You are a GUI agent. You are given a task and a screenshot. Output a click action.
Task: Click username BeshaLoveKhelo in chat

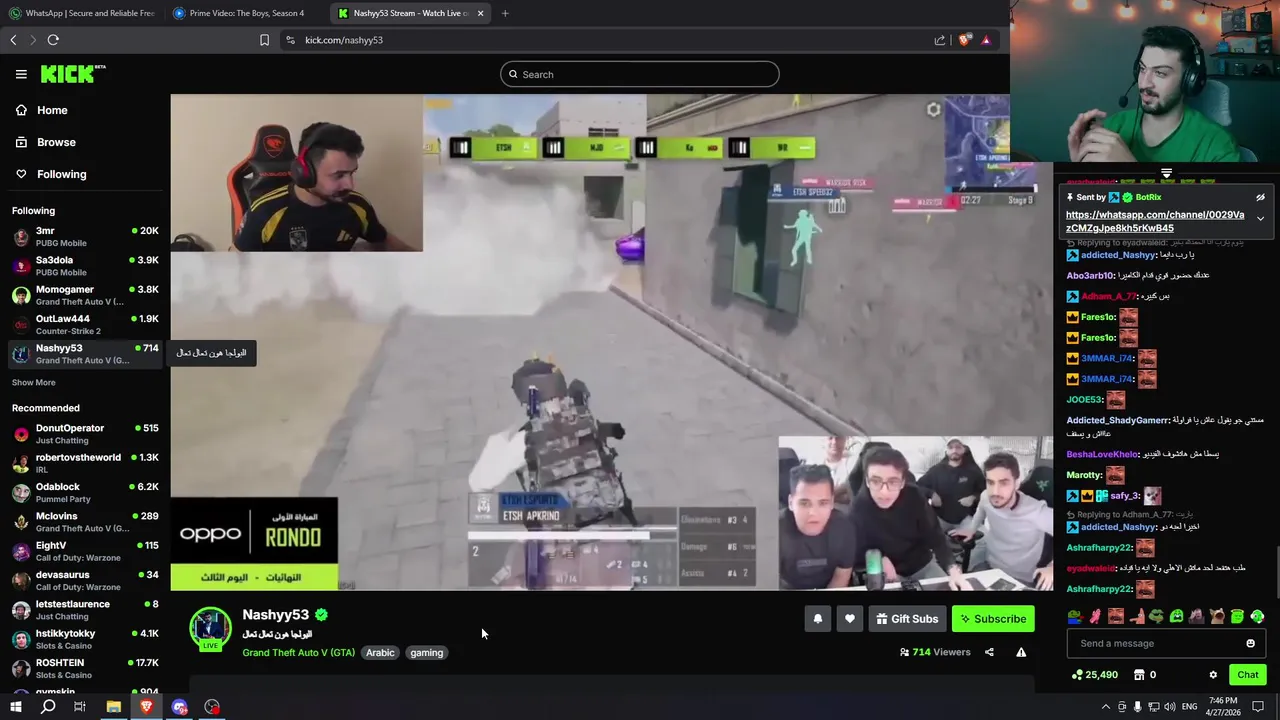tap(1102, 454)
